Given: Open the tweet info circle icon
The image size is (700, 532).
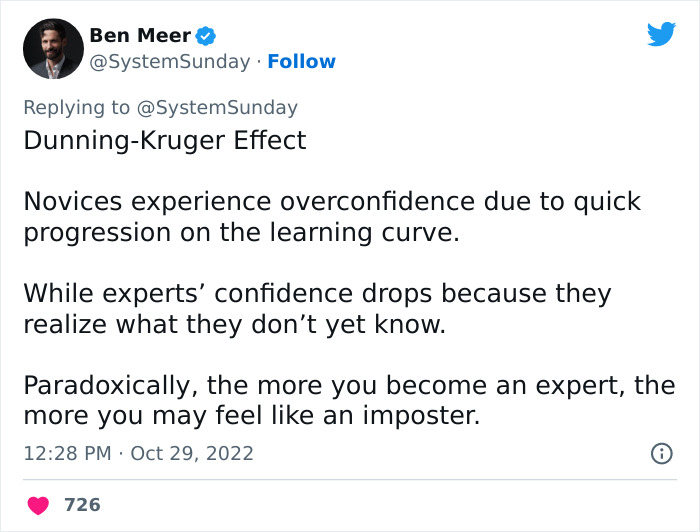Looking at the screenshot, I should pyautogui.click(x=661, y=453).
